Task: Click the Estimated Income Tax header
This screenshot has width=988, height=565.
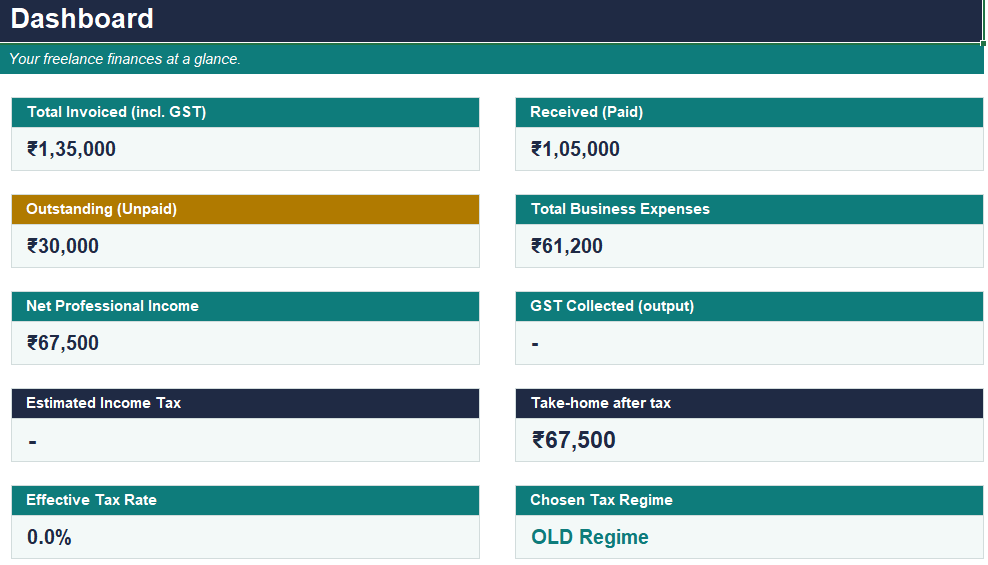Action: point(245,403)
